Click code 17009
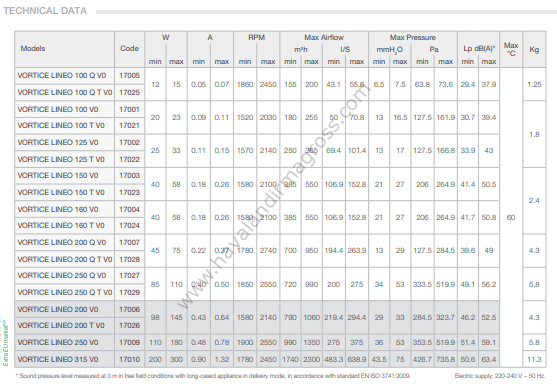Image resolution: width=557 pixels, height=386 pixels. 129,343
